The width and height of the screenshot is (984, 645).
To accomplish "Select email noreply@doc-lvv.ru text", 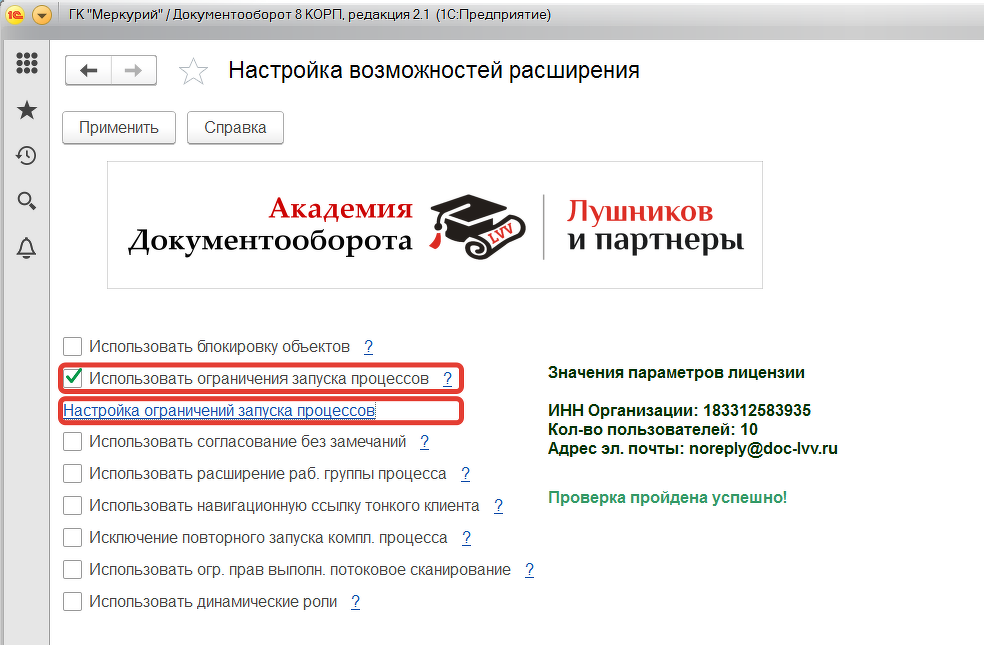I will [763, 449].
